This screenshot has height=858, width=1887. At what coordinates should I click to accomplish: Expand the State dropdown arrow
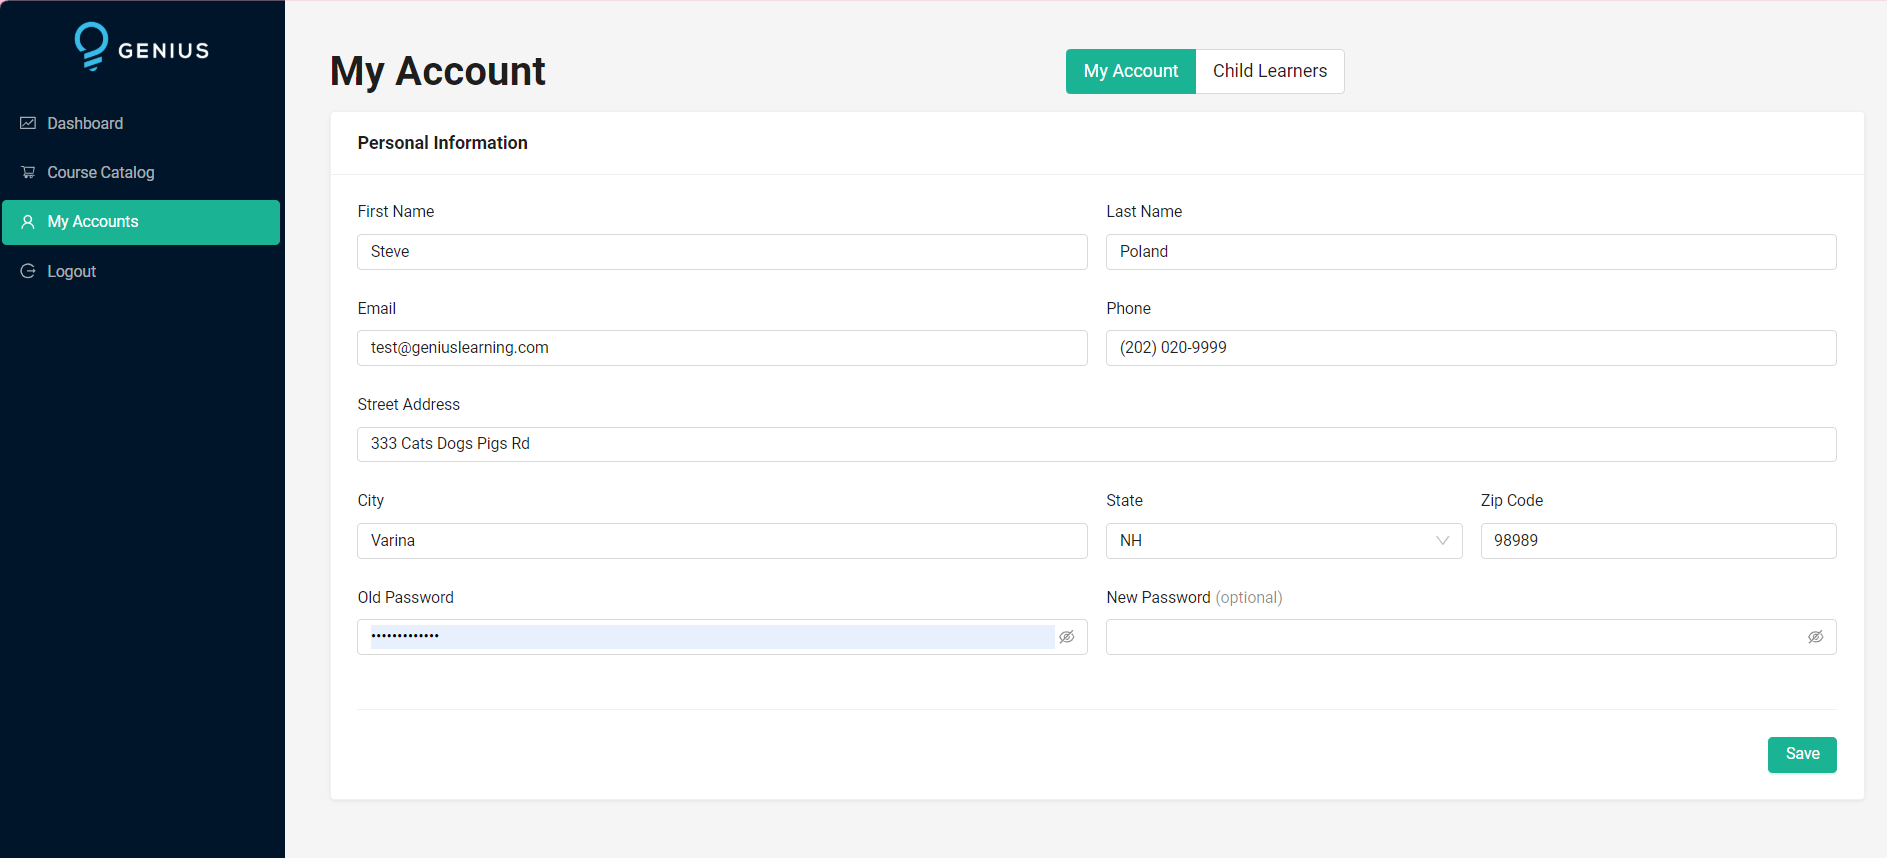coord(1442,541)
